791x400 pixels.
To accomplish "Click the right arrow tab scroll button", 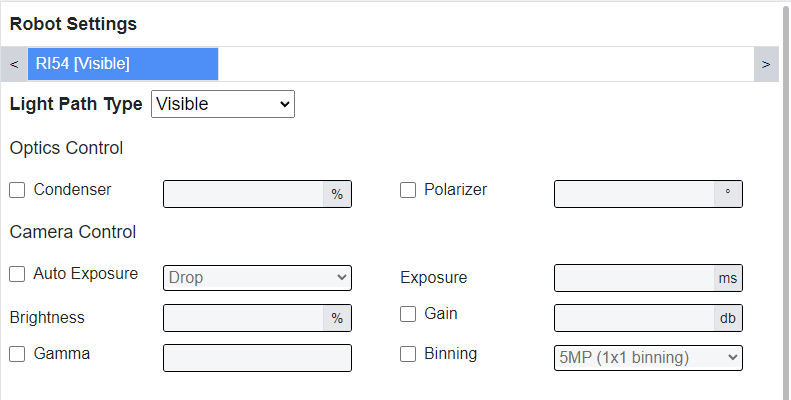I will click(x=766, y=64).
